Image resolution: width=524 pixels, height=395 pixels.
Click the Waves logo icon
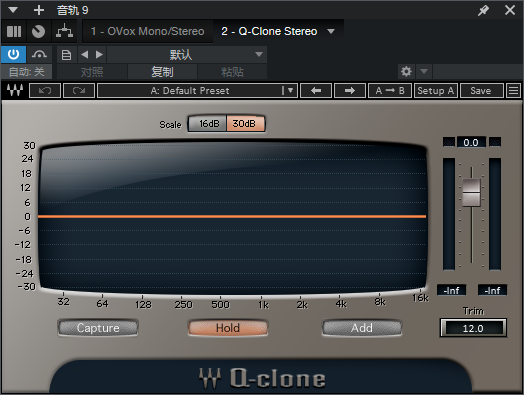(x=15, y=90)
